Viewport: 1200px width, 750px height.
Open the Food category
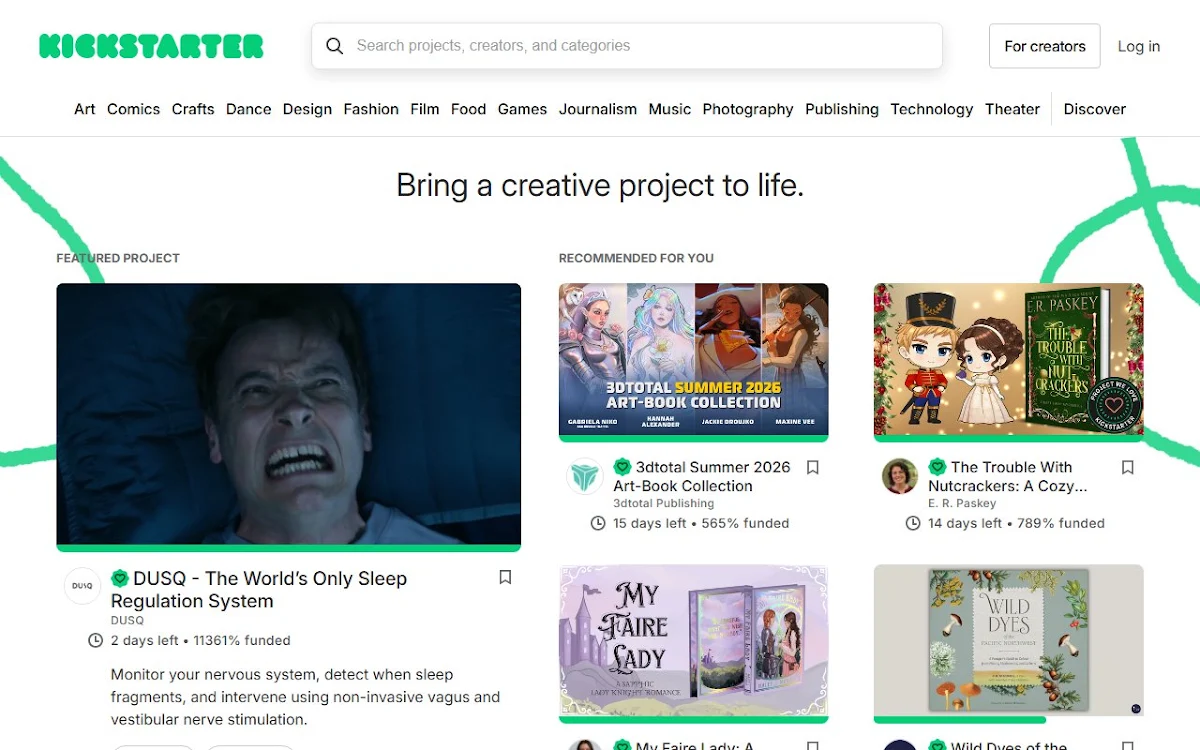click(x=468, y=109)
